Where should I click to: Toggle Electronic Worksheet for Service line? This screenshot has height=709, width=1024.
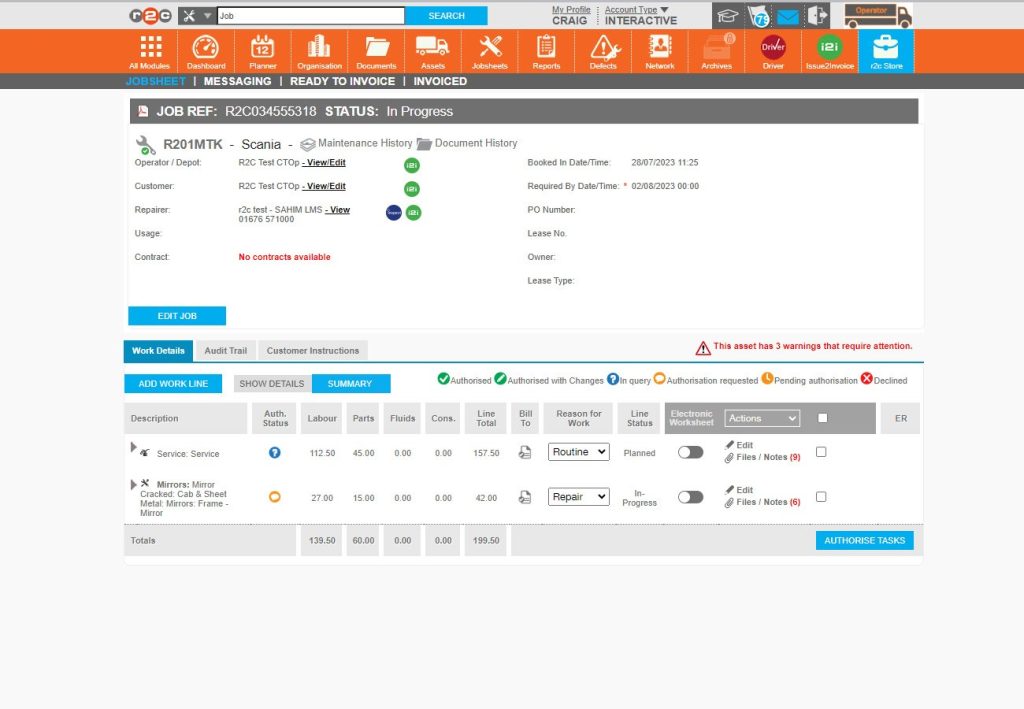pos(690,453)
